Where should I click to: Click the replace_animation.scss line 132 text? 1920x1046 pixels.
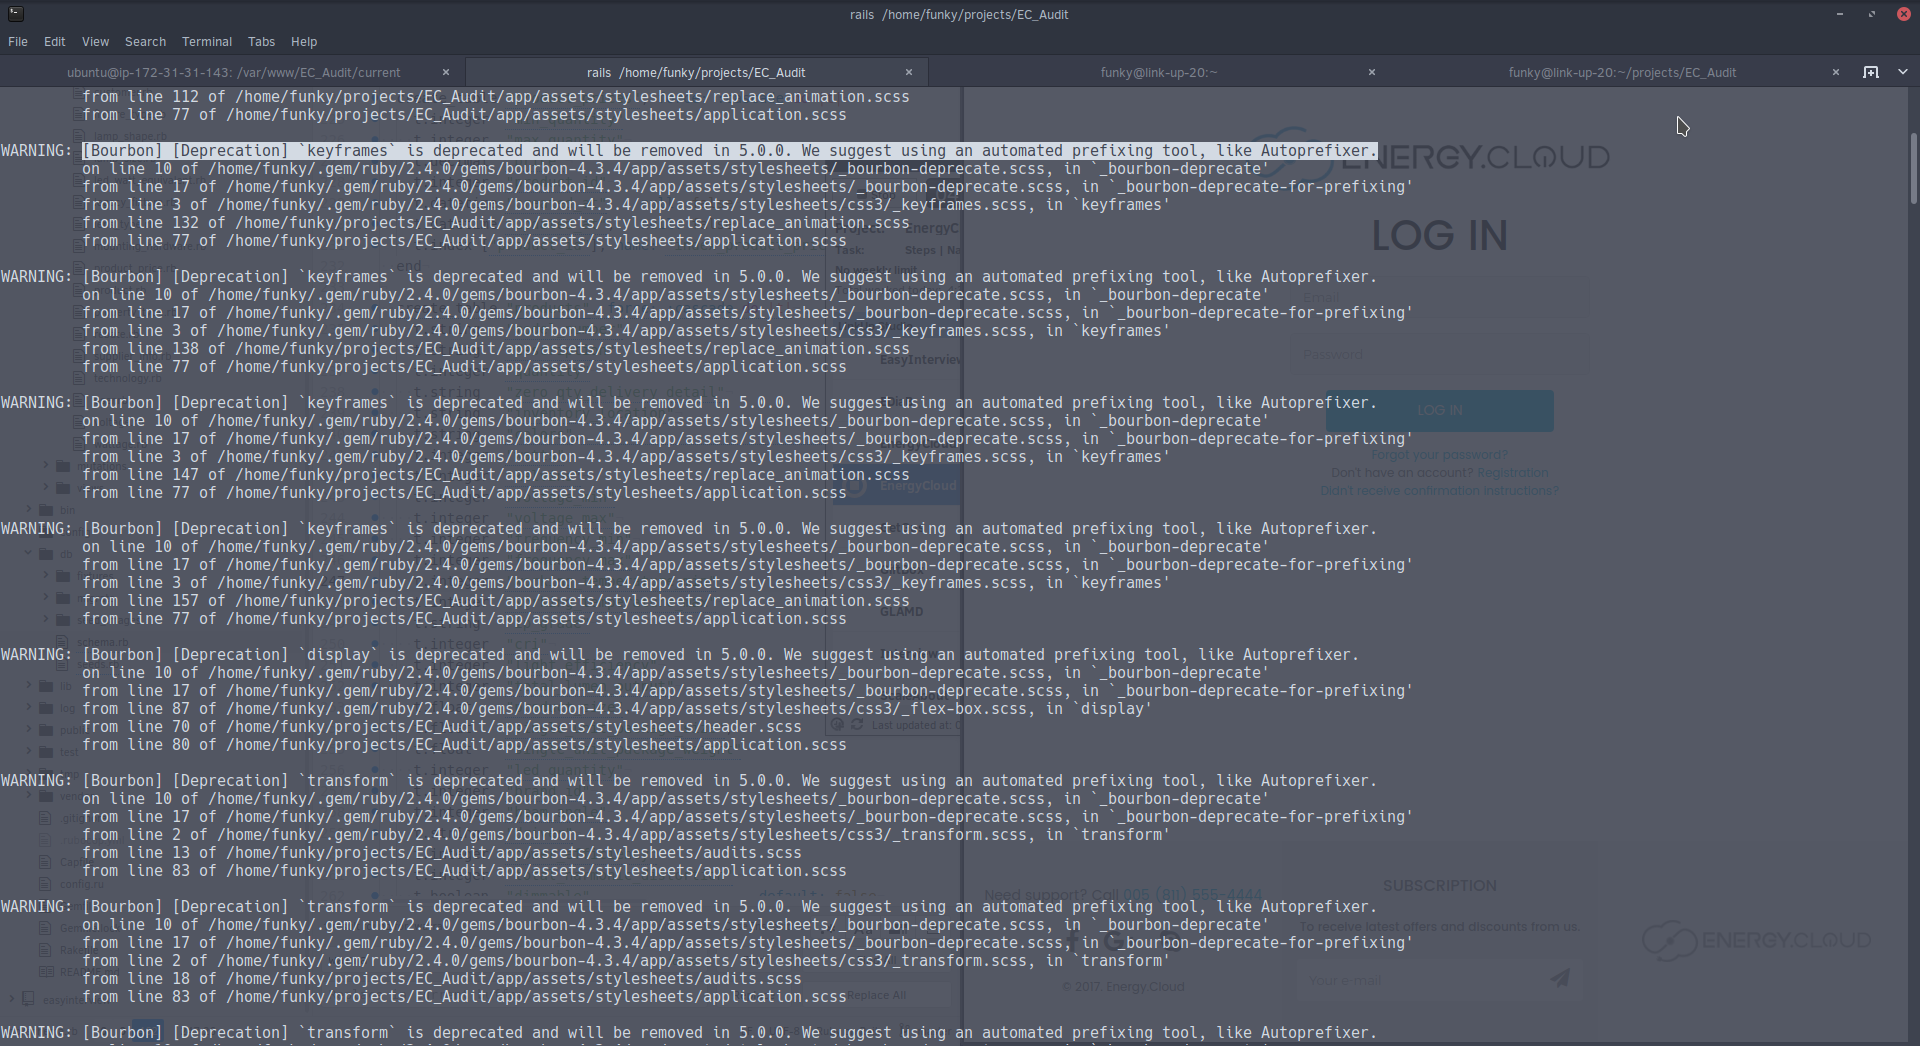click(x=496, y=223)
